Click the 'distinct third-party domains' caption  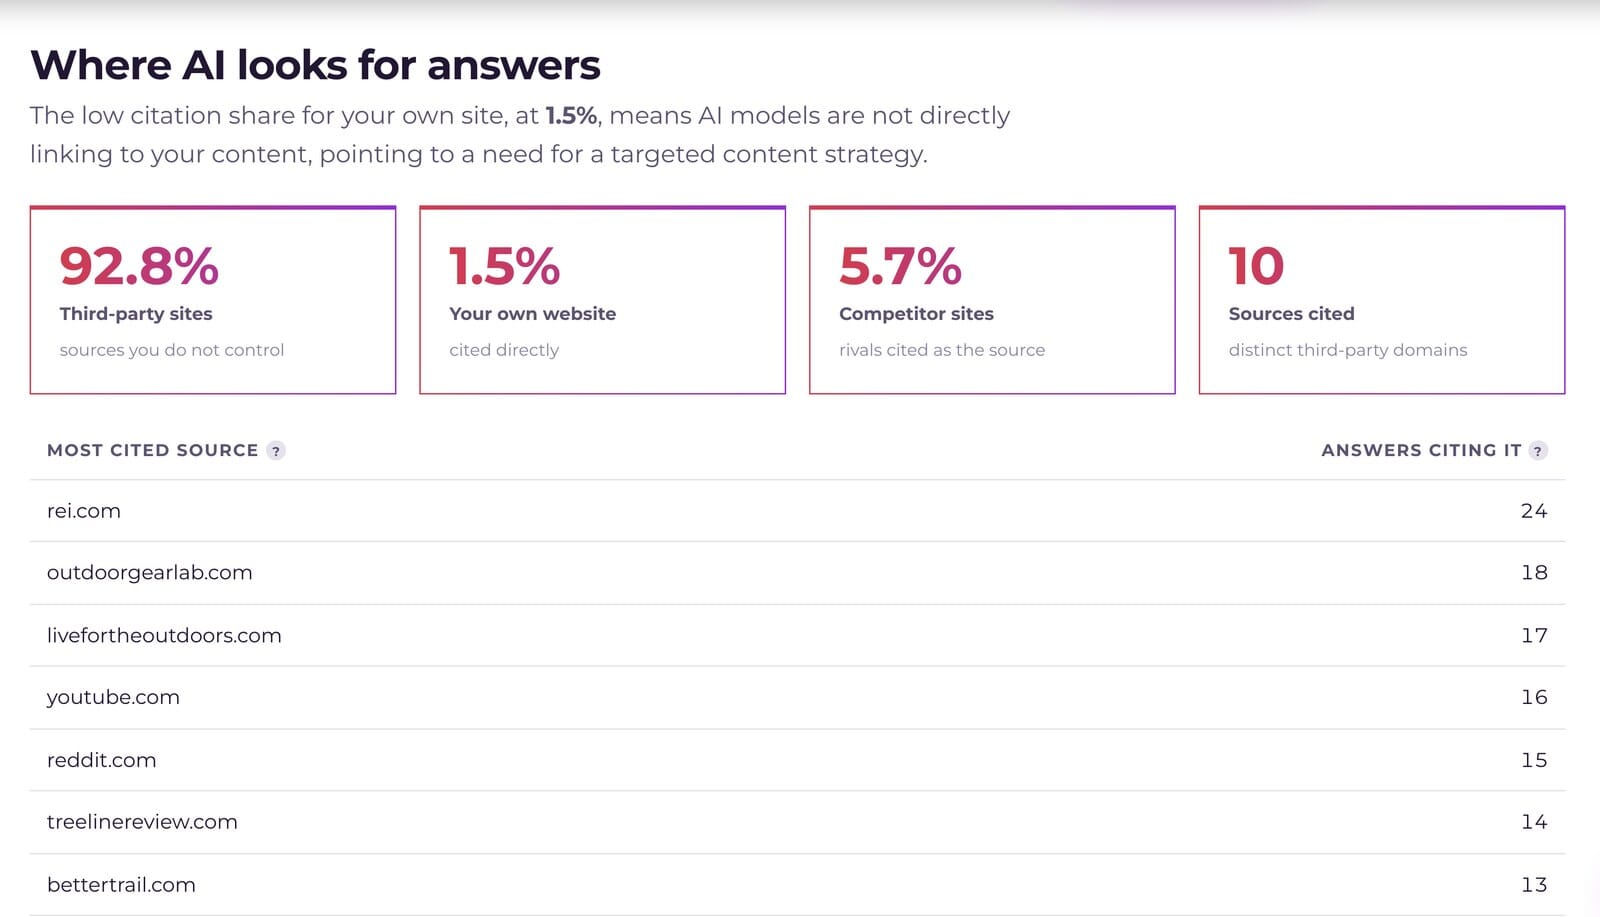[1348, 350]
